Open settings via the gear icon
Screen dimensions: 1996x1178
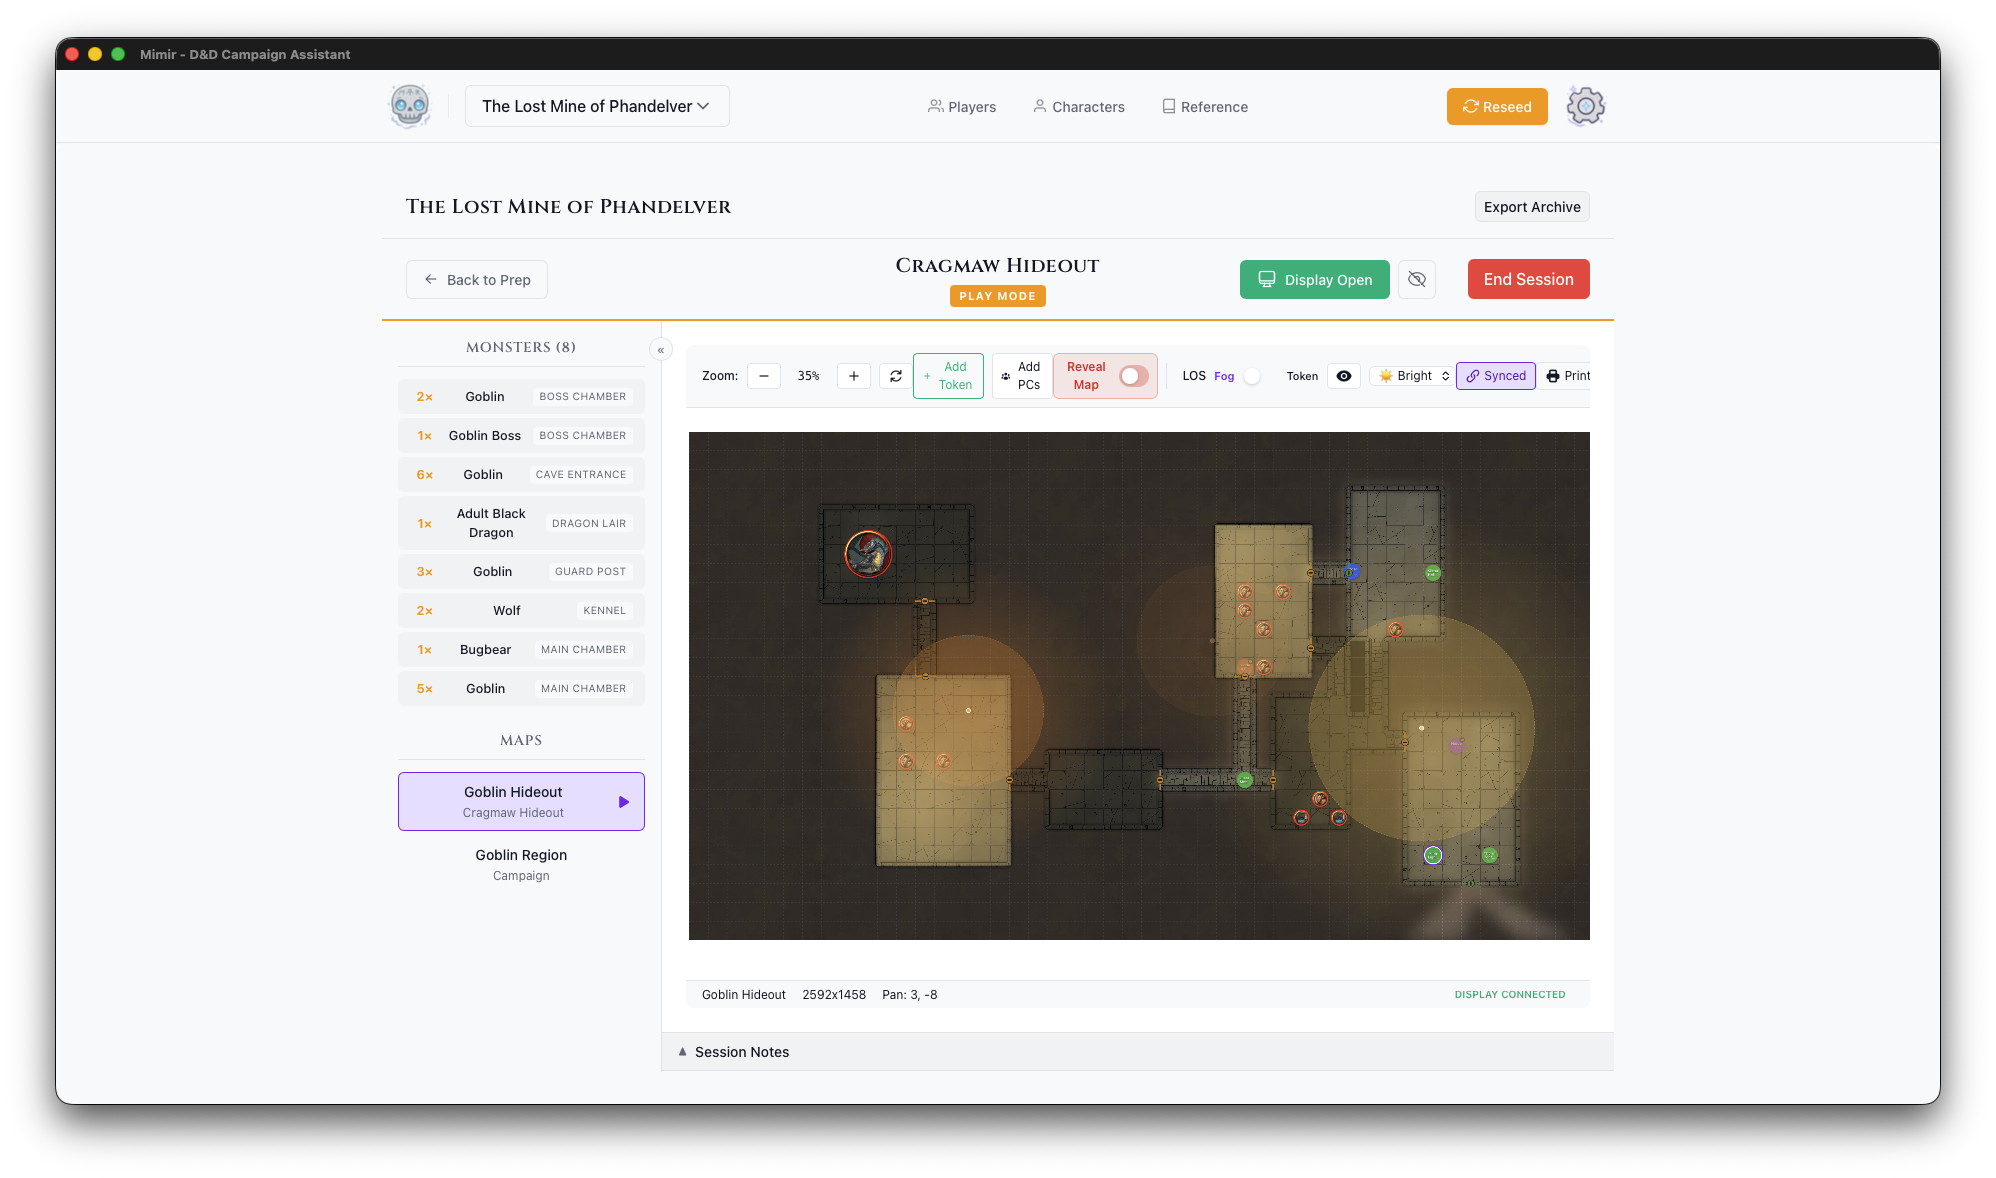[1585, 106]
